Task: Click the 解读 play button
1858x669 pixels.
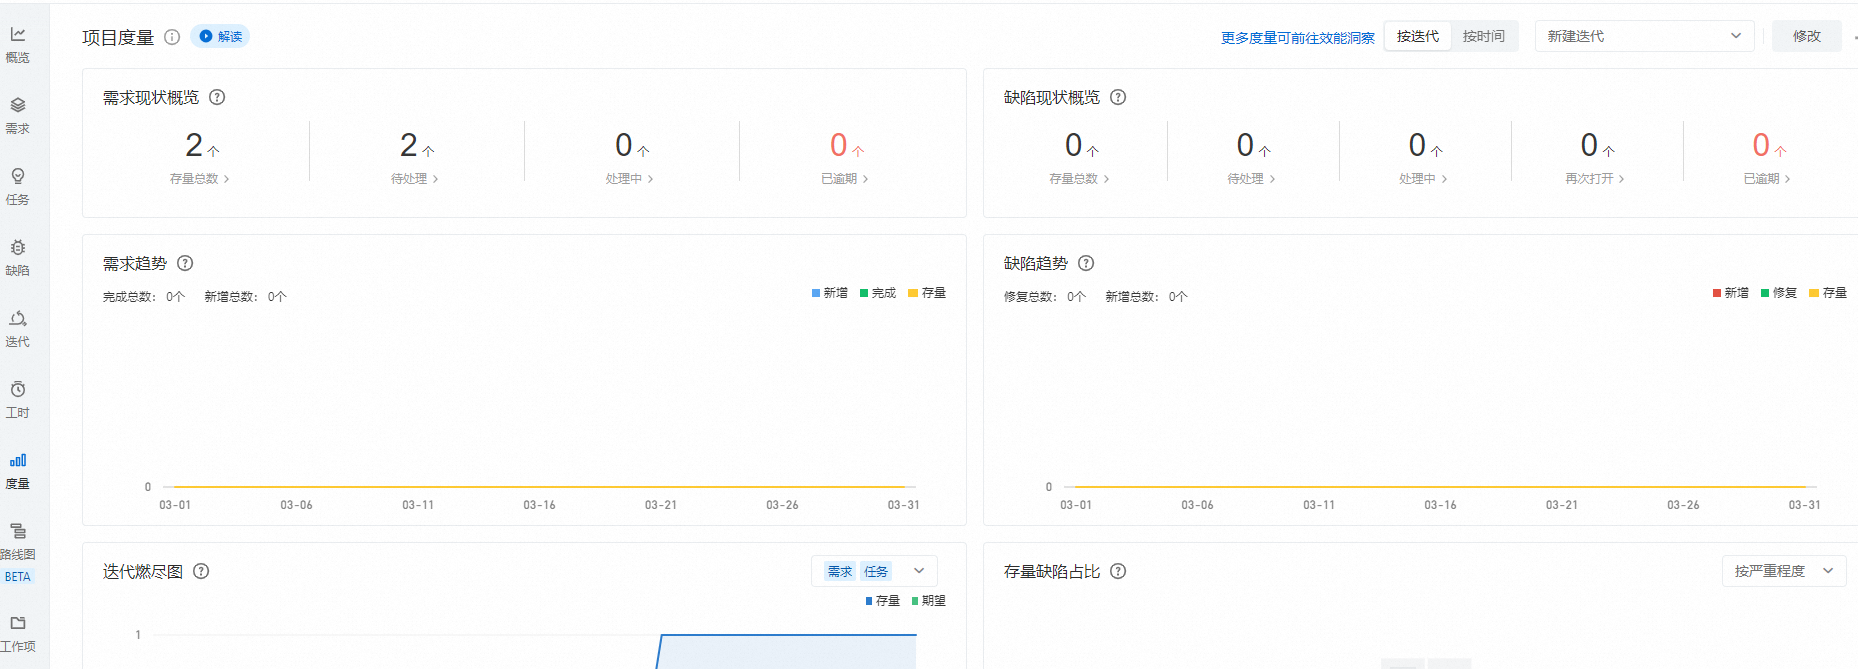Action: tap(220, 36)
